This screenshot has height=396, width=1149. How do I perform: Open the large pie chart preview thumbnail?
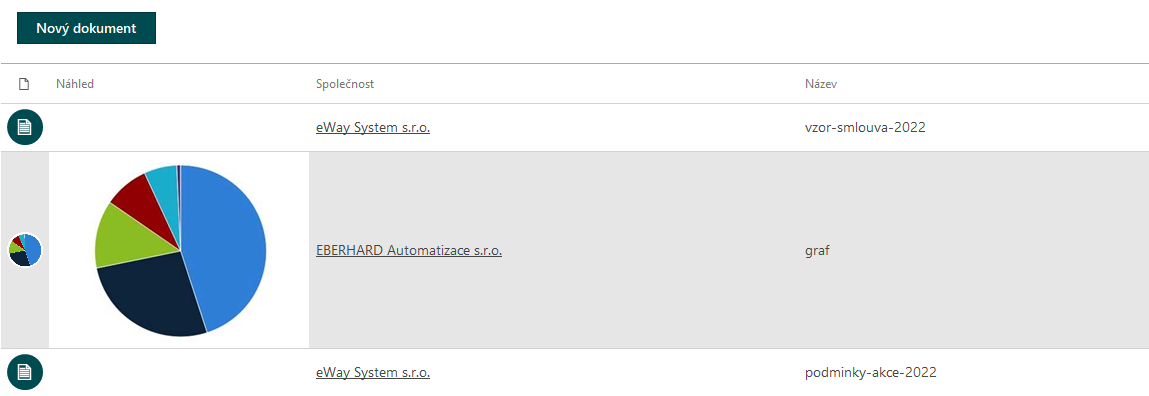[x=180, y=250]
